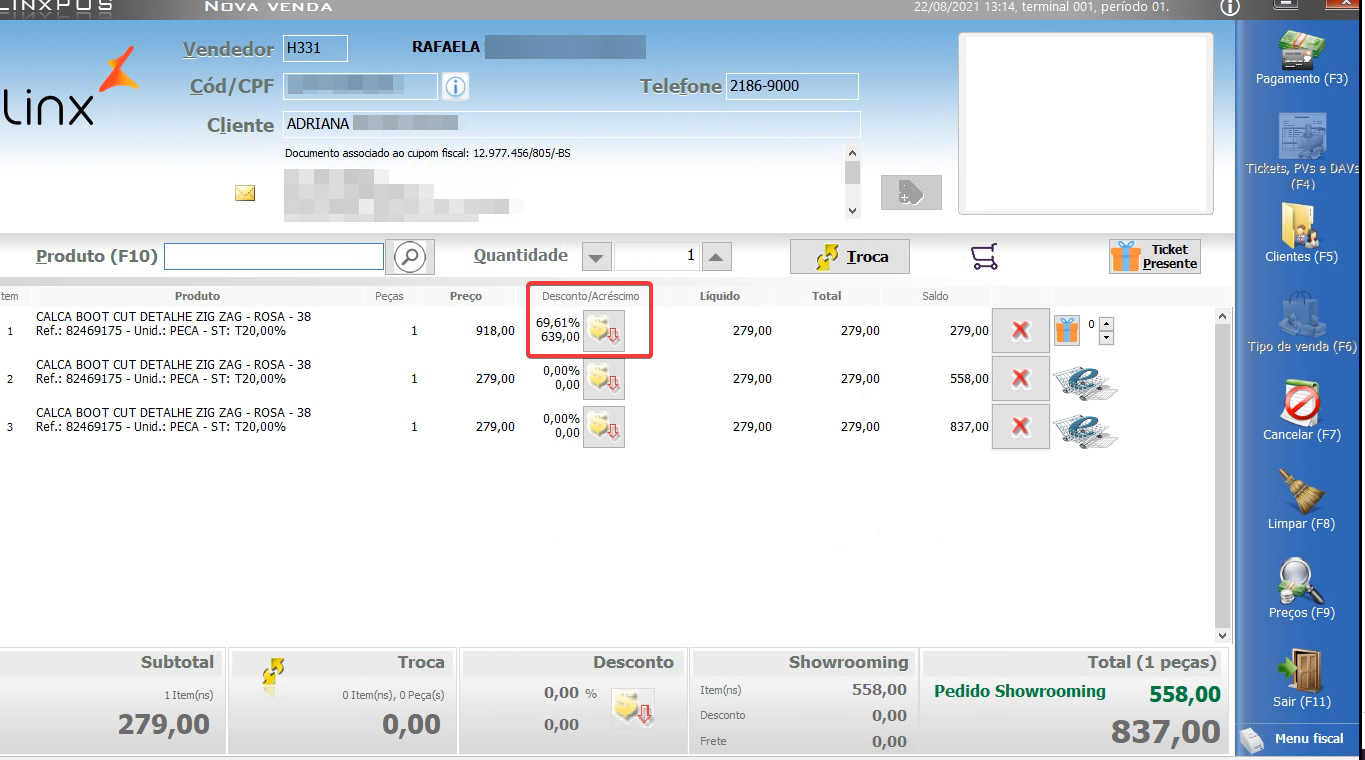Screen dimensions: 1365x760
Task: Click the Quantidade increase arrow
Action: 716,257
